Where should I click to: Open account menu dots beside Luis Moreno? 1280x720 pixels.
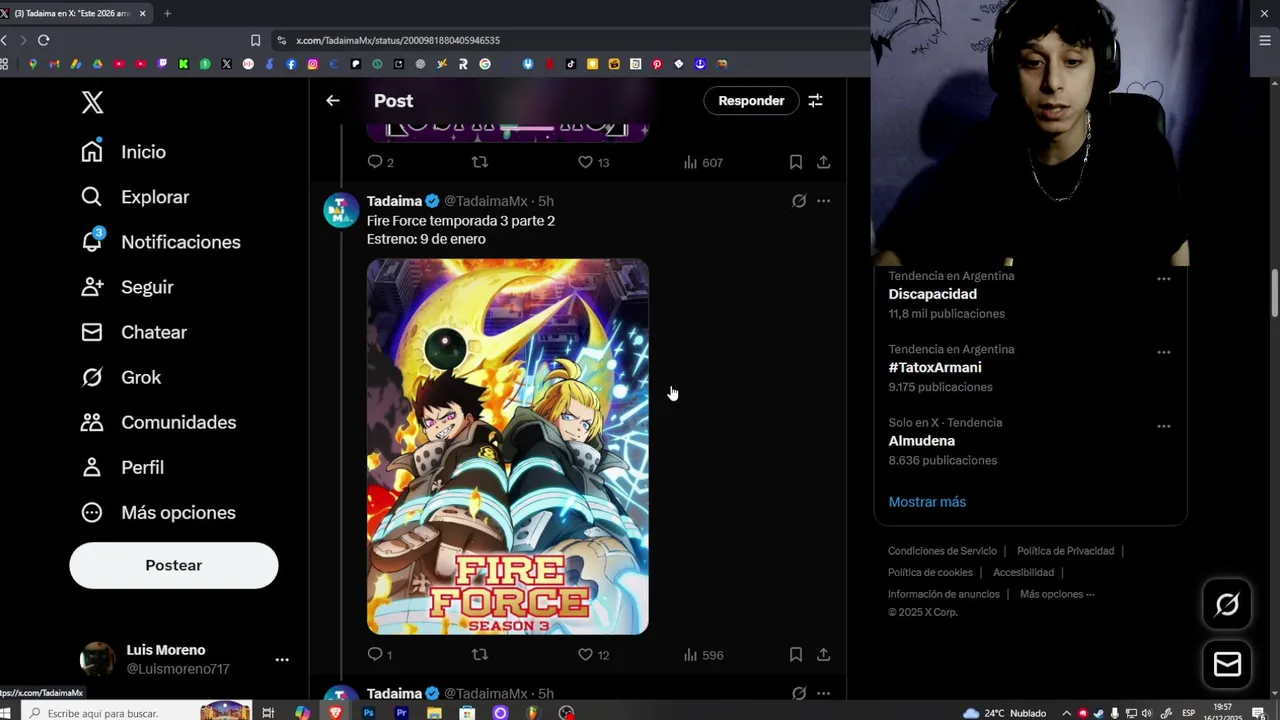coord(282,659)
